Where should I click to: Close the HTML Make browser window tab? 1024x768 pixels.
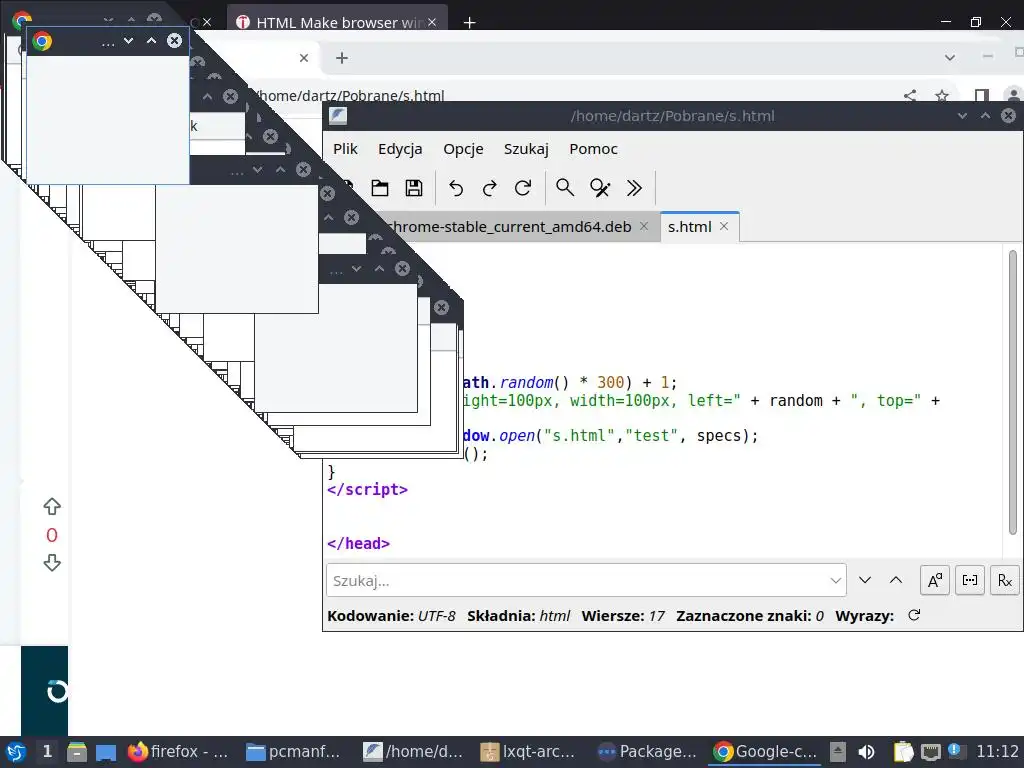point(432,22)
